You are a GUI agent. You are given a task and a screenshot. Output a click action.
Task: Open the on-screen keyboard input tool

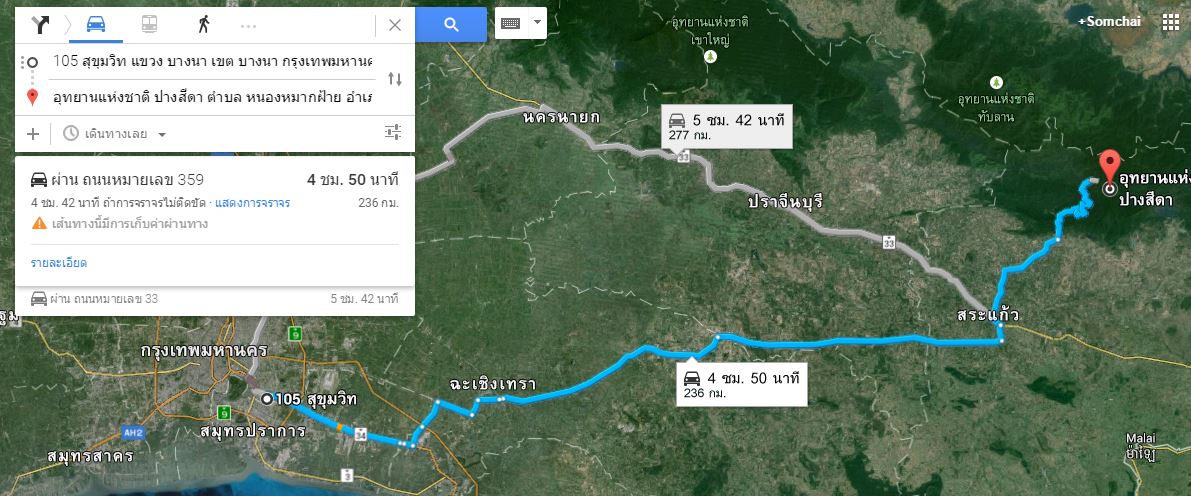(x=510, y=23)
